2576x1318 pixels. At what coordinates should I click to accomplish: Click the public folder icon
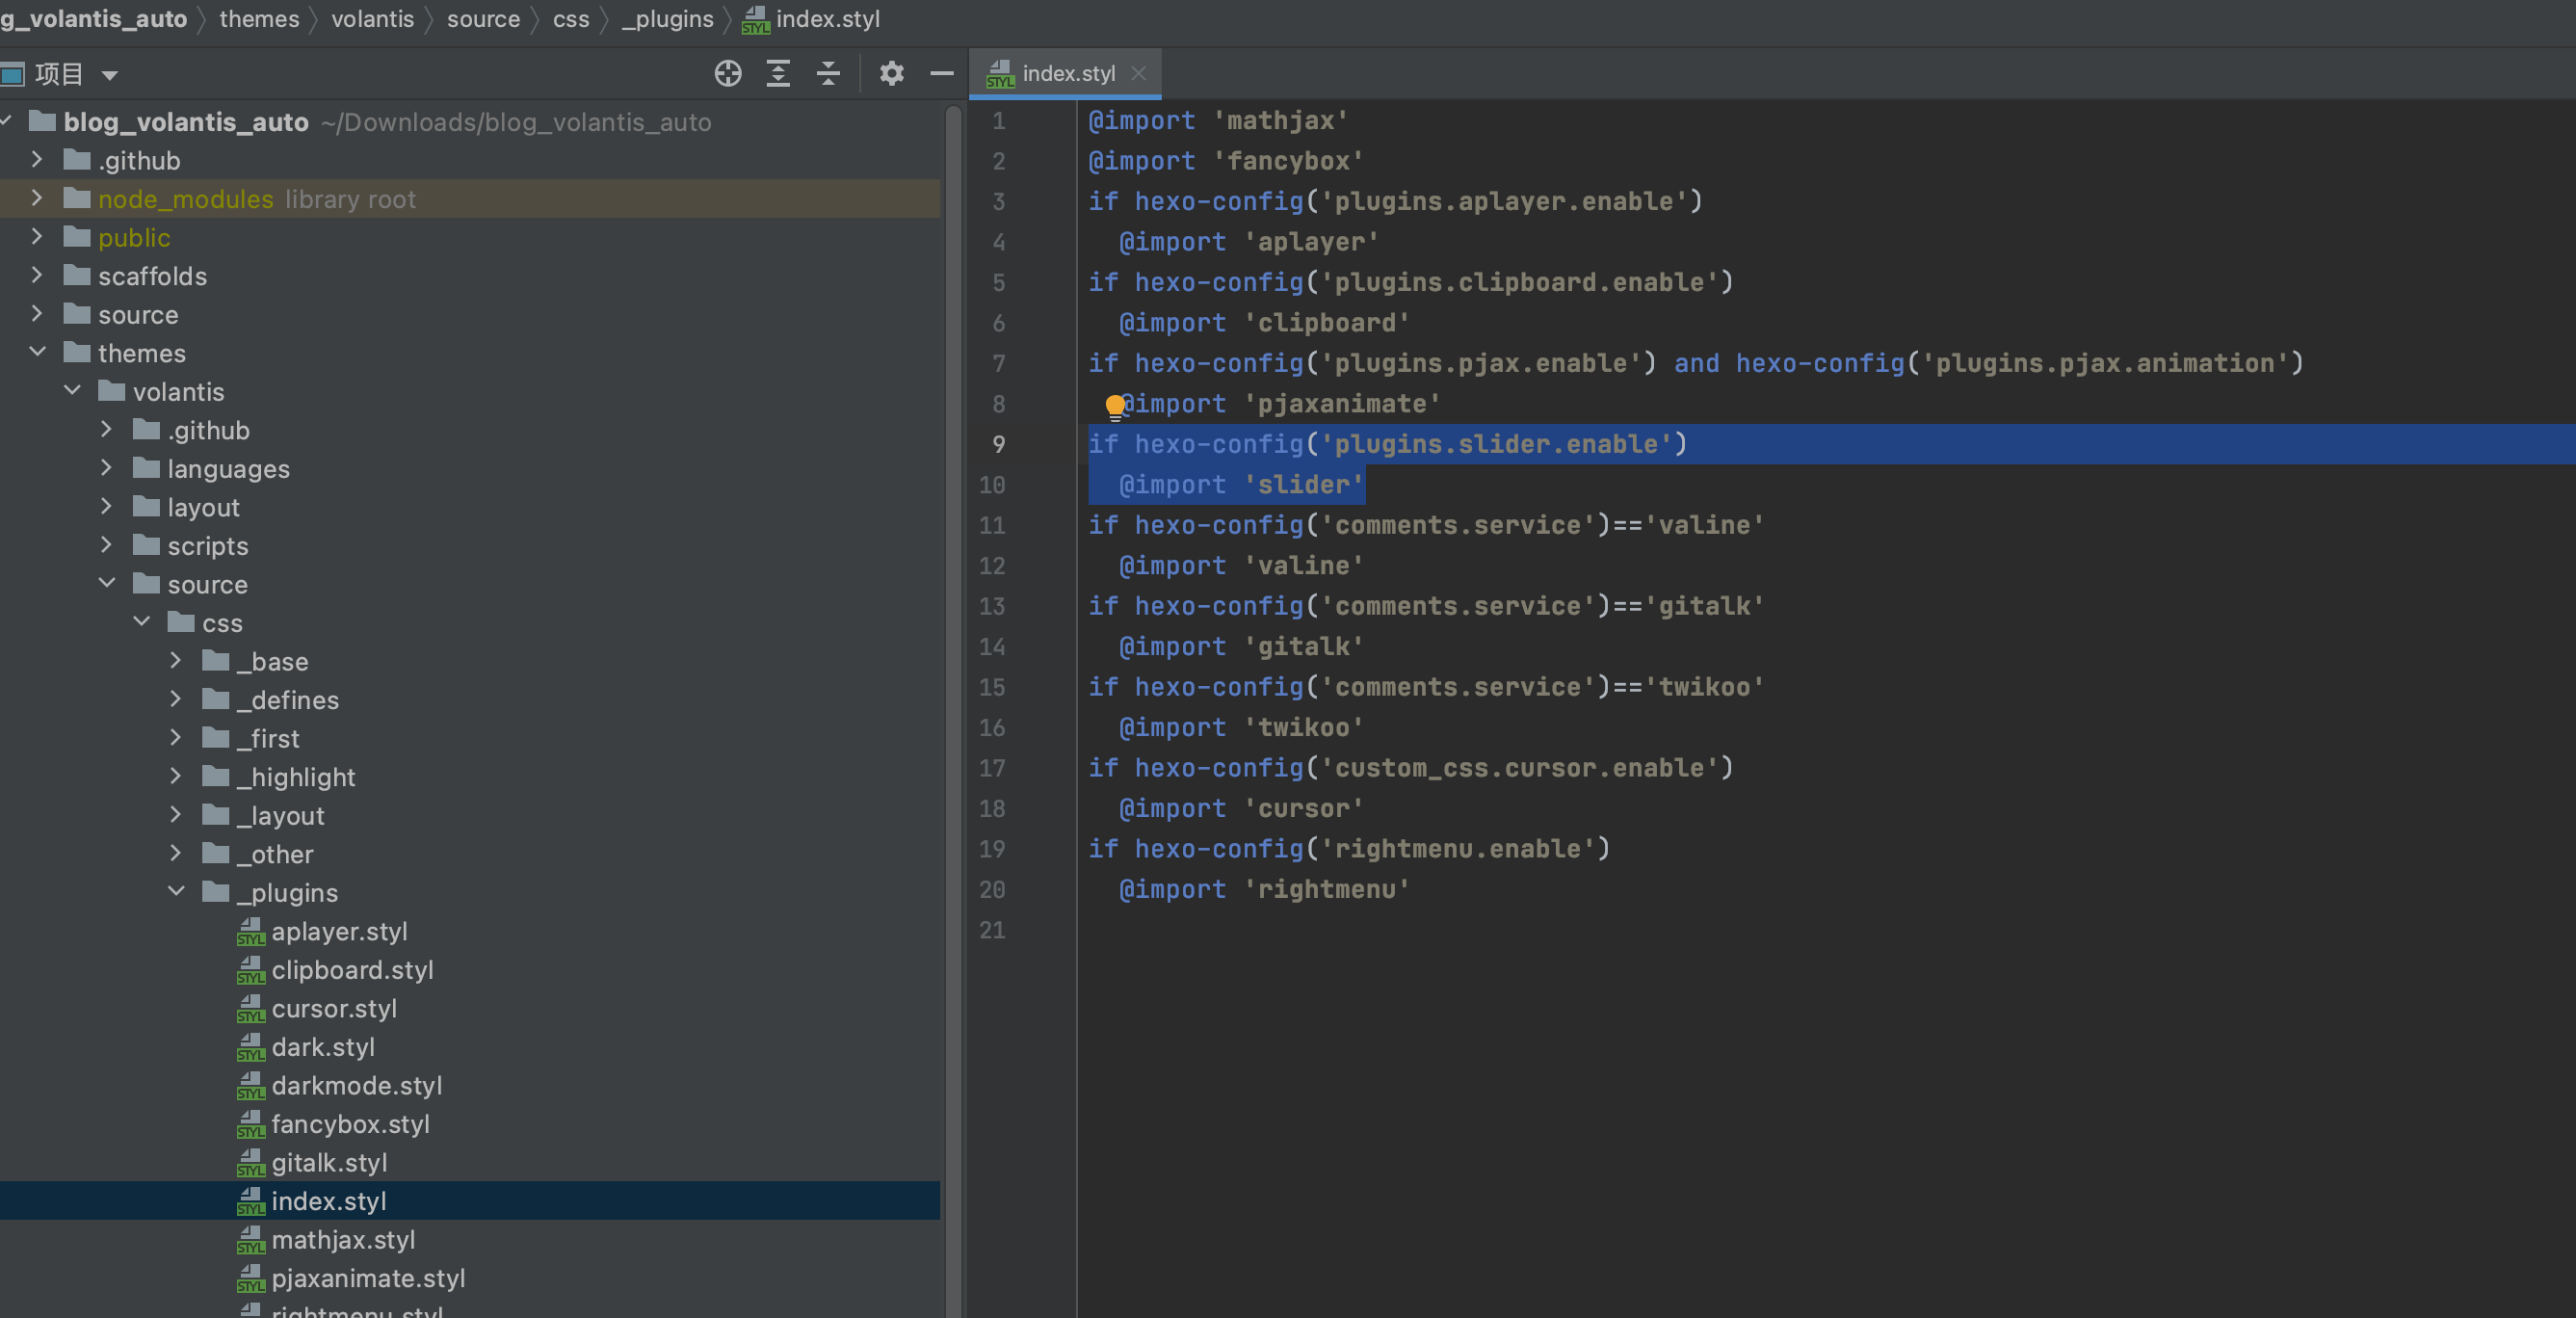pyautogui.click(x=77, y=237)
